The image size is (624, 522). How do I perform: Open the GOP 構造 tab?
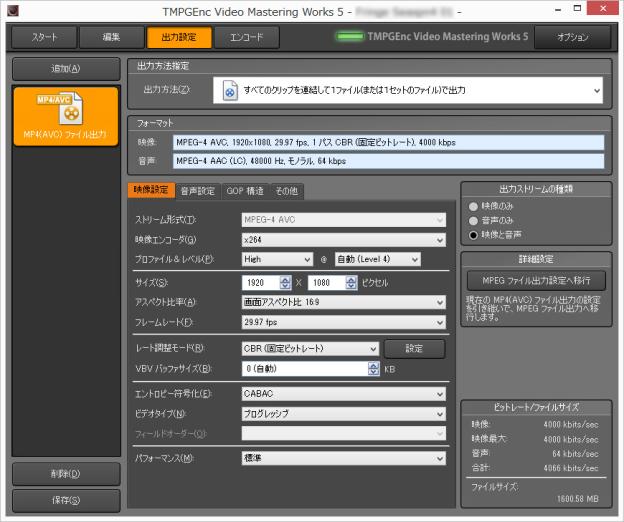pos(245,190)
